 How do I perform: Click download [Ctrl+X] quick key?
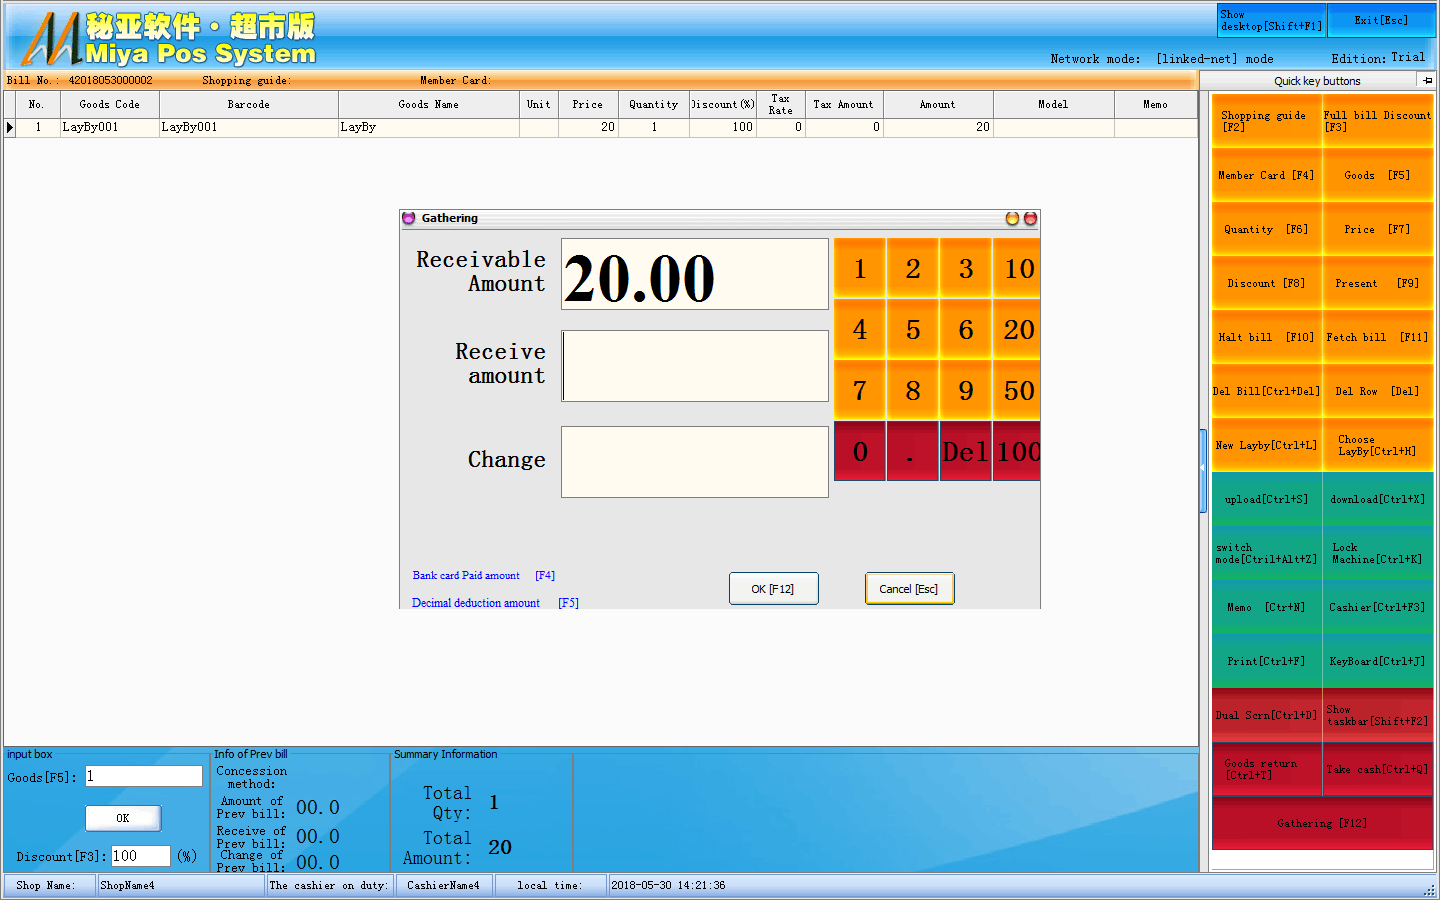click(x=1377, y=499)
